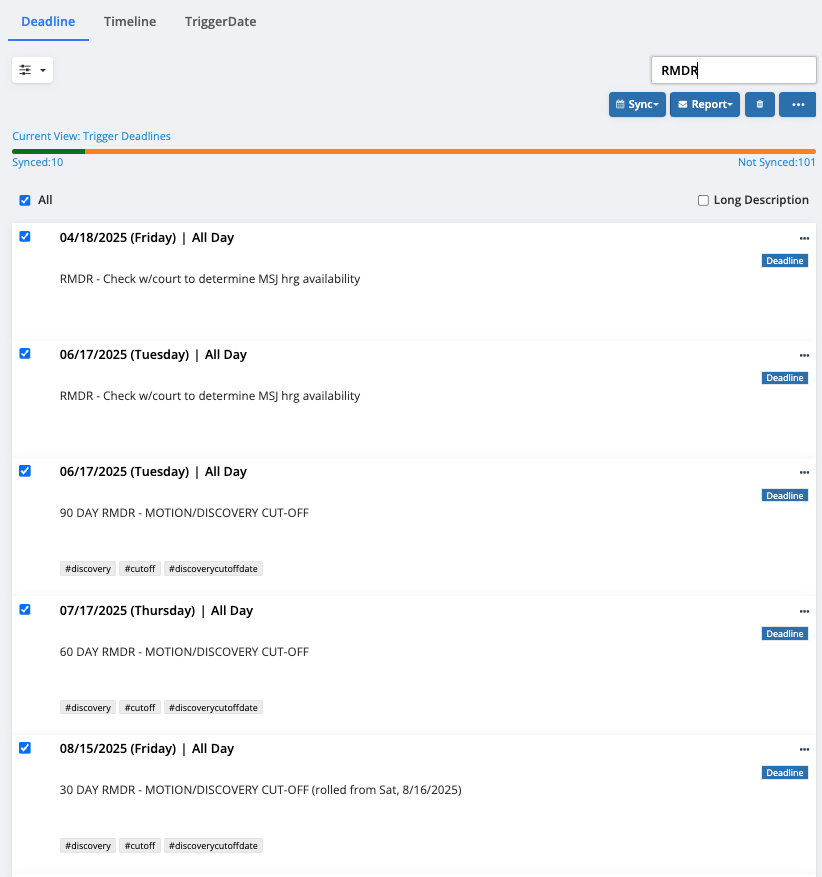Click the green synced portion of progress bar
822x877 pixels.
49,151
